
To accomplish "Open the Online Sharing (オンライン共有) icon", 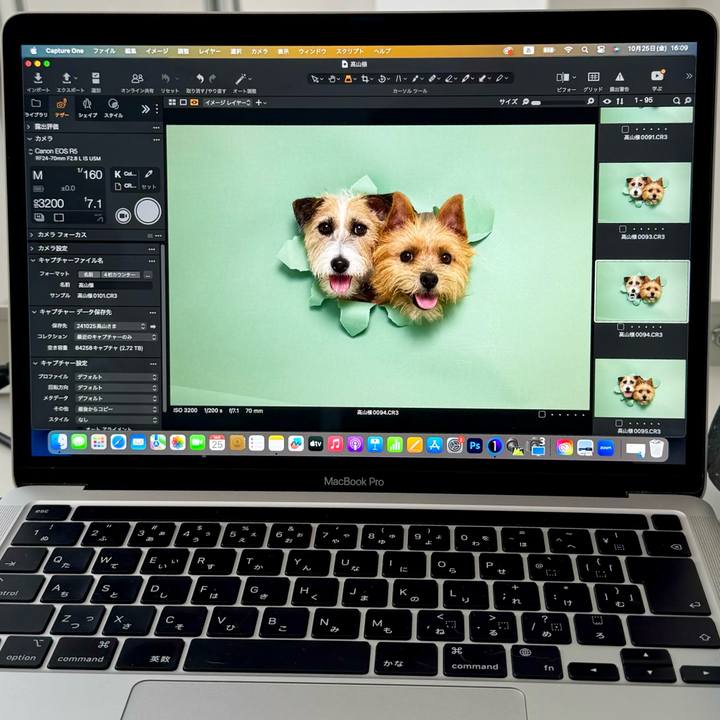I will point(137,78).
